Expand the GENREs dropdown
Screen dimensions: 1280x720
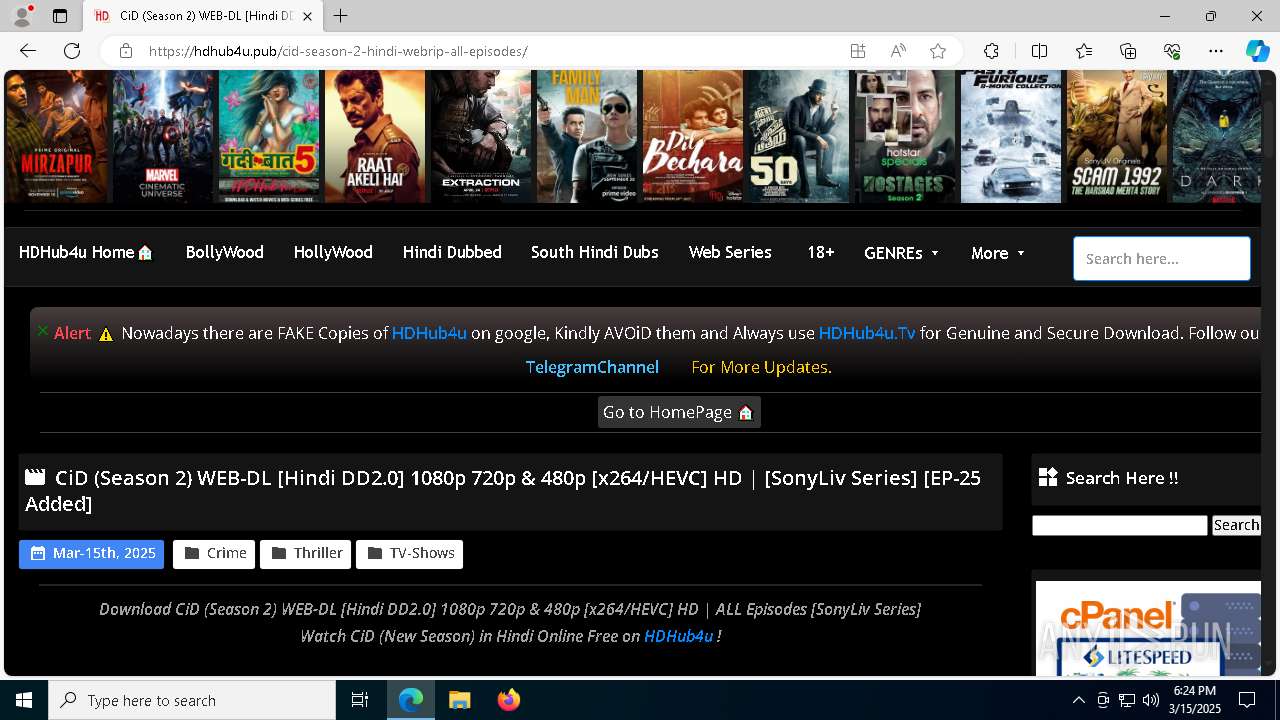pos(901,253)
